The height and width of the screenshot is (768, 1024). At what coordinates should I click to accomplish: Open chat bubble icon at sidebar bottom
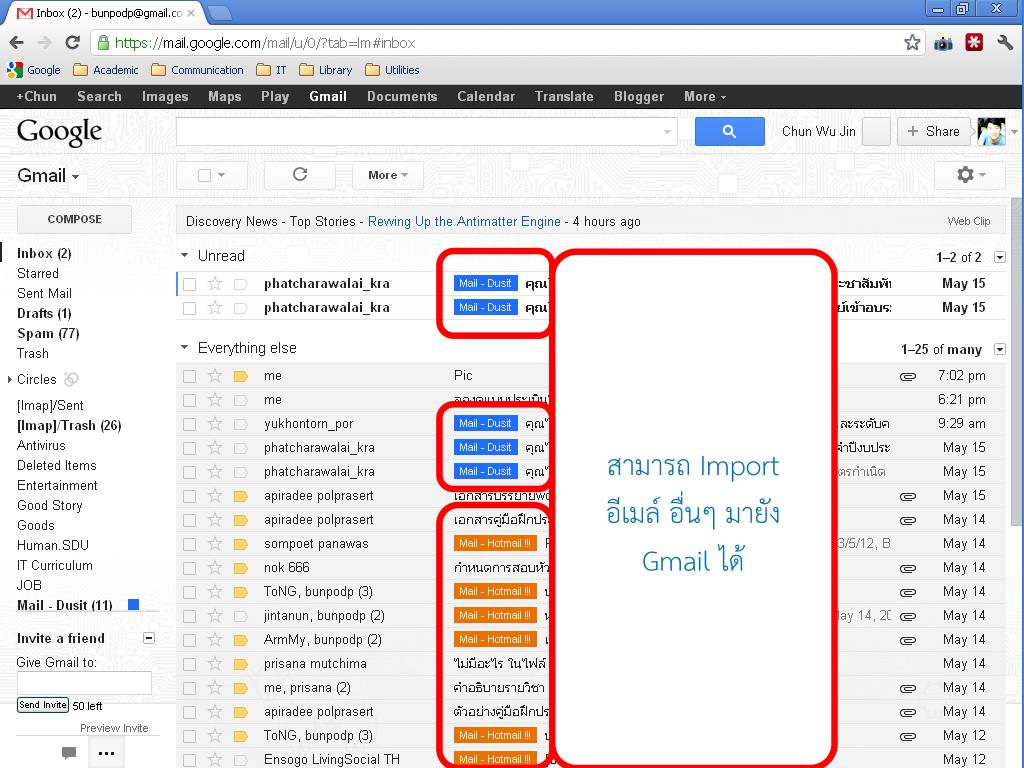click(x=69, y=752)
